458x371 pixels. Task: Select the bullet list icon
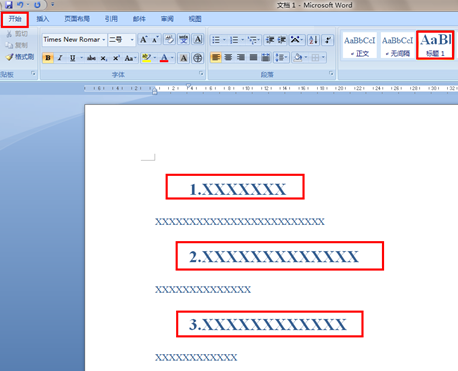pos(216,40)
